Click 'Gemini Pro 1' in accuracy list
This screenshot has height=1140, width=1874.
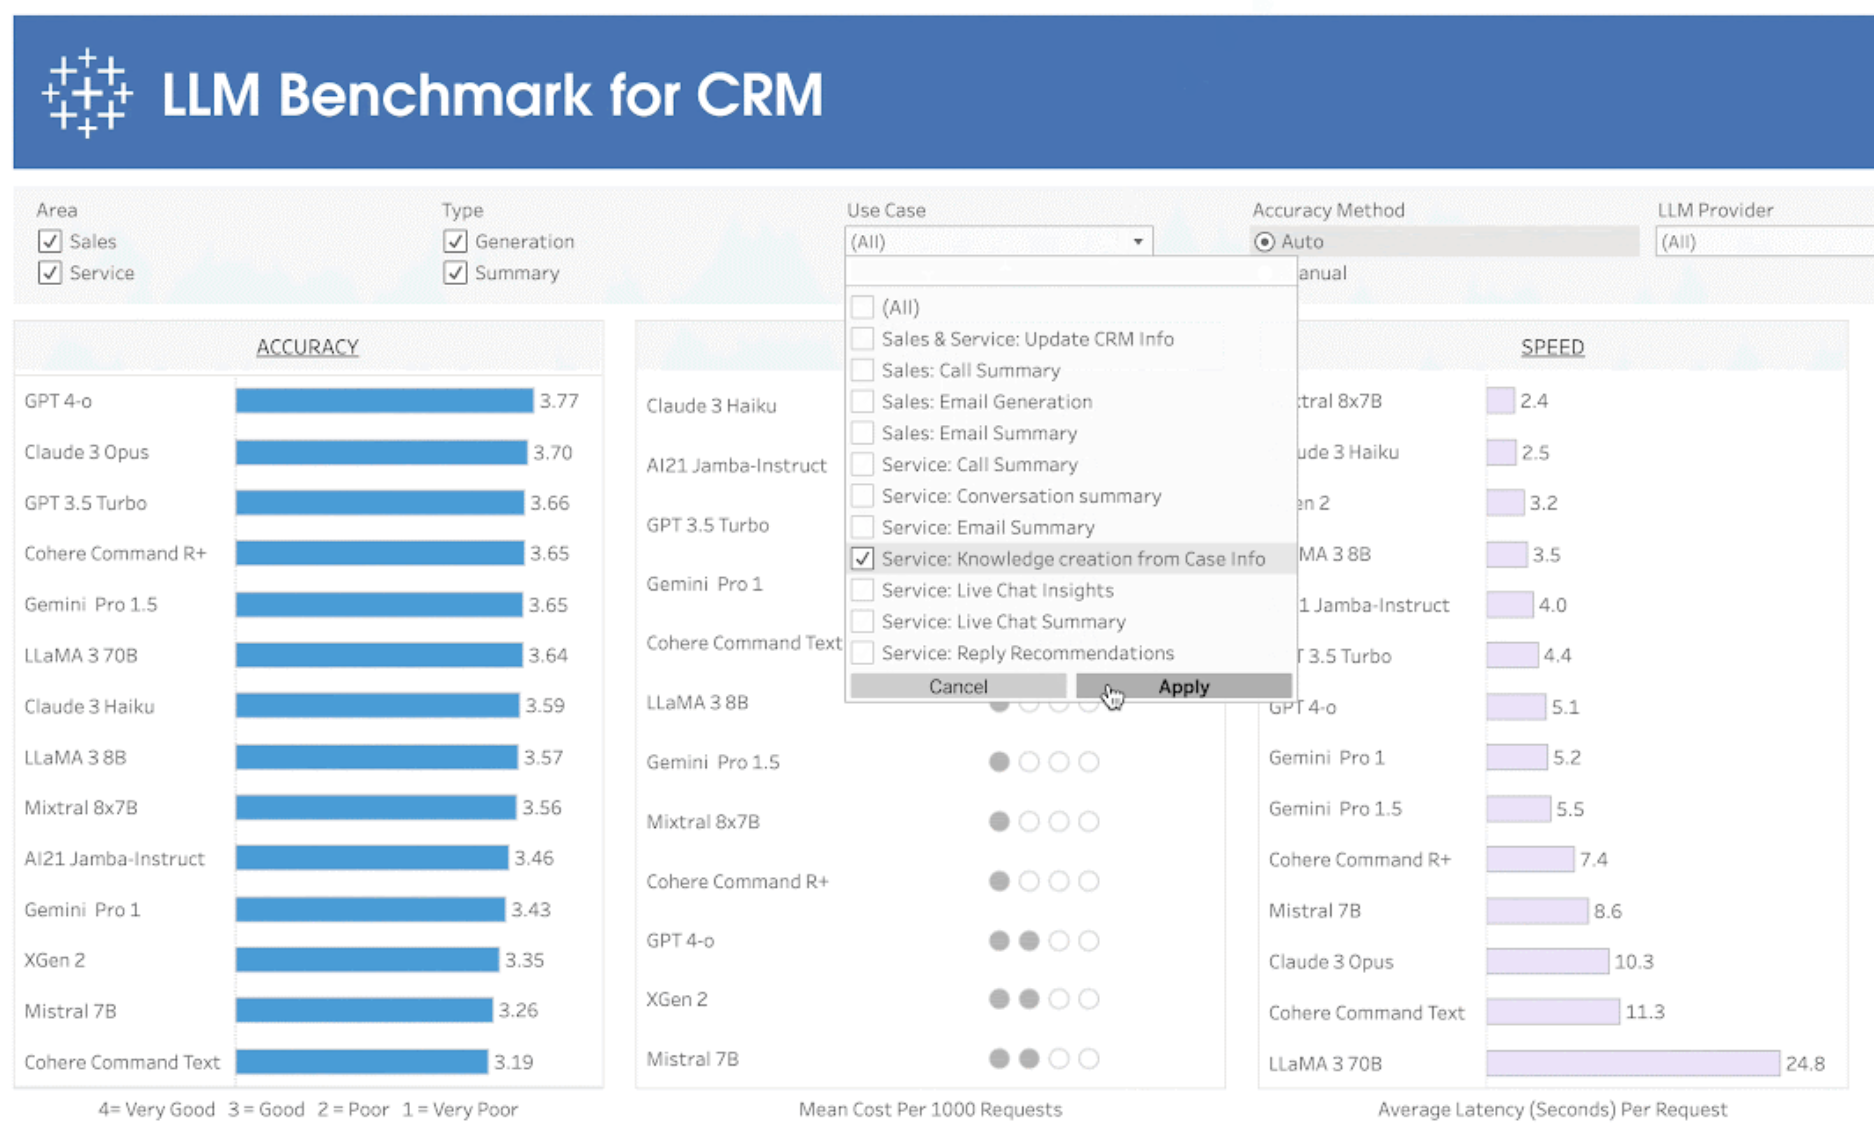[x=82, y=909]
